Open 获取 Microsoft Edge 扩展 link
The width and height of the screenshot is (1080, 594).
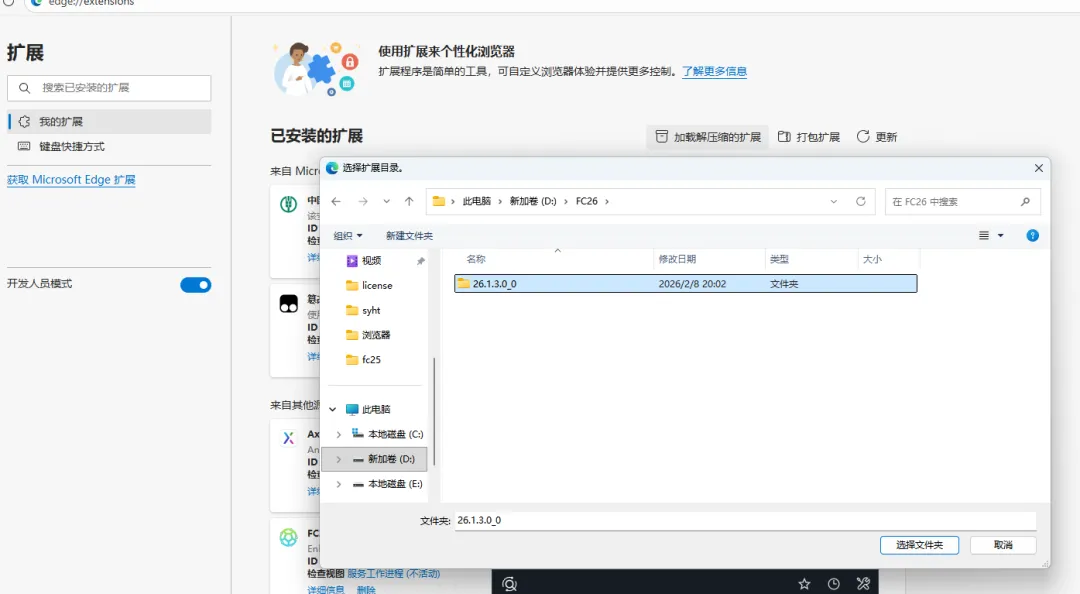[71, 180]
